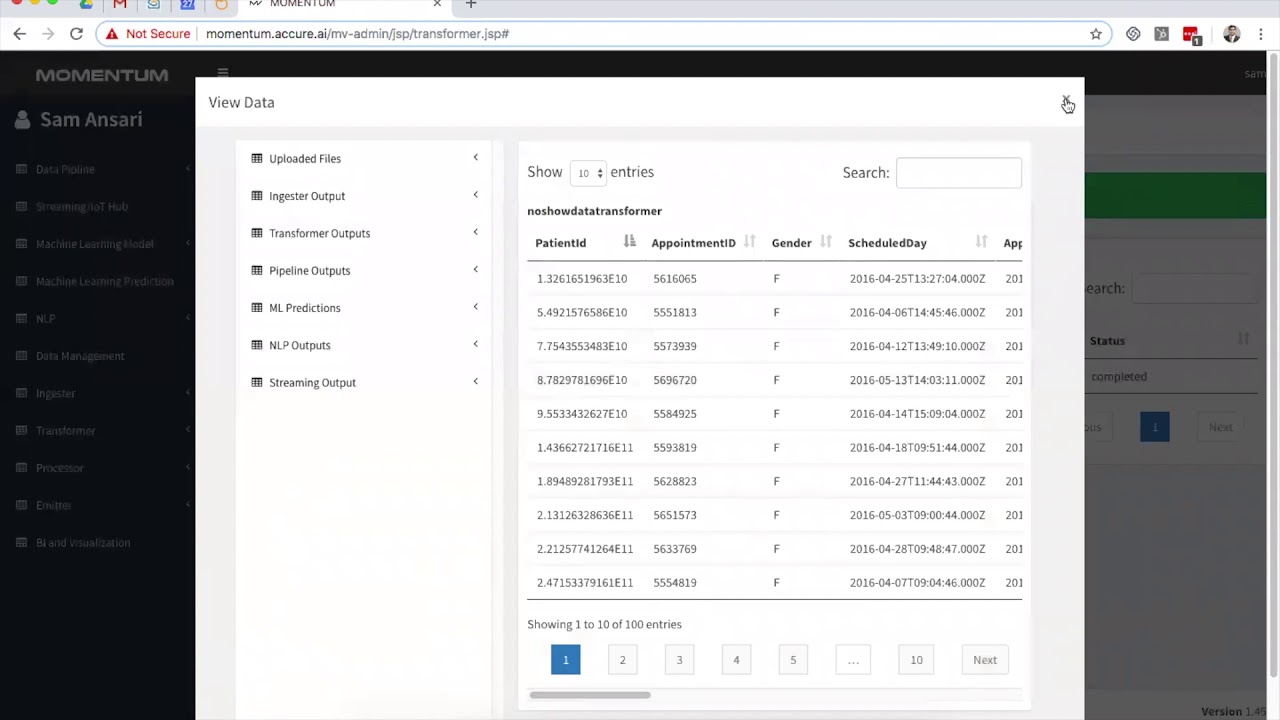Go to page 2 of results
Viewport: 1280px width, 720px height.
(622, 660)
